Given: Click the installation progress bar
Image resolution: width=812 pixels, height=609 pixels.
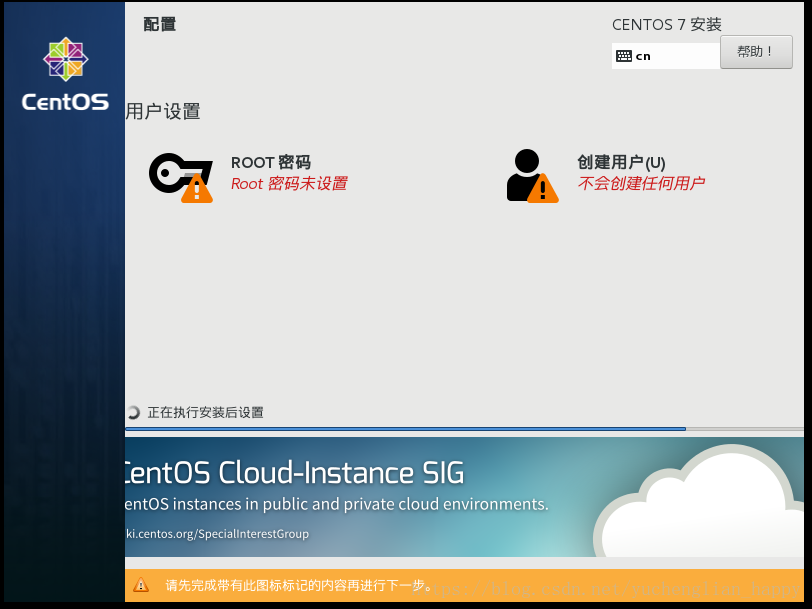Looking at the screenshot, I should [x=464, y=429].
